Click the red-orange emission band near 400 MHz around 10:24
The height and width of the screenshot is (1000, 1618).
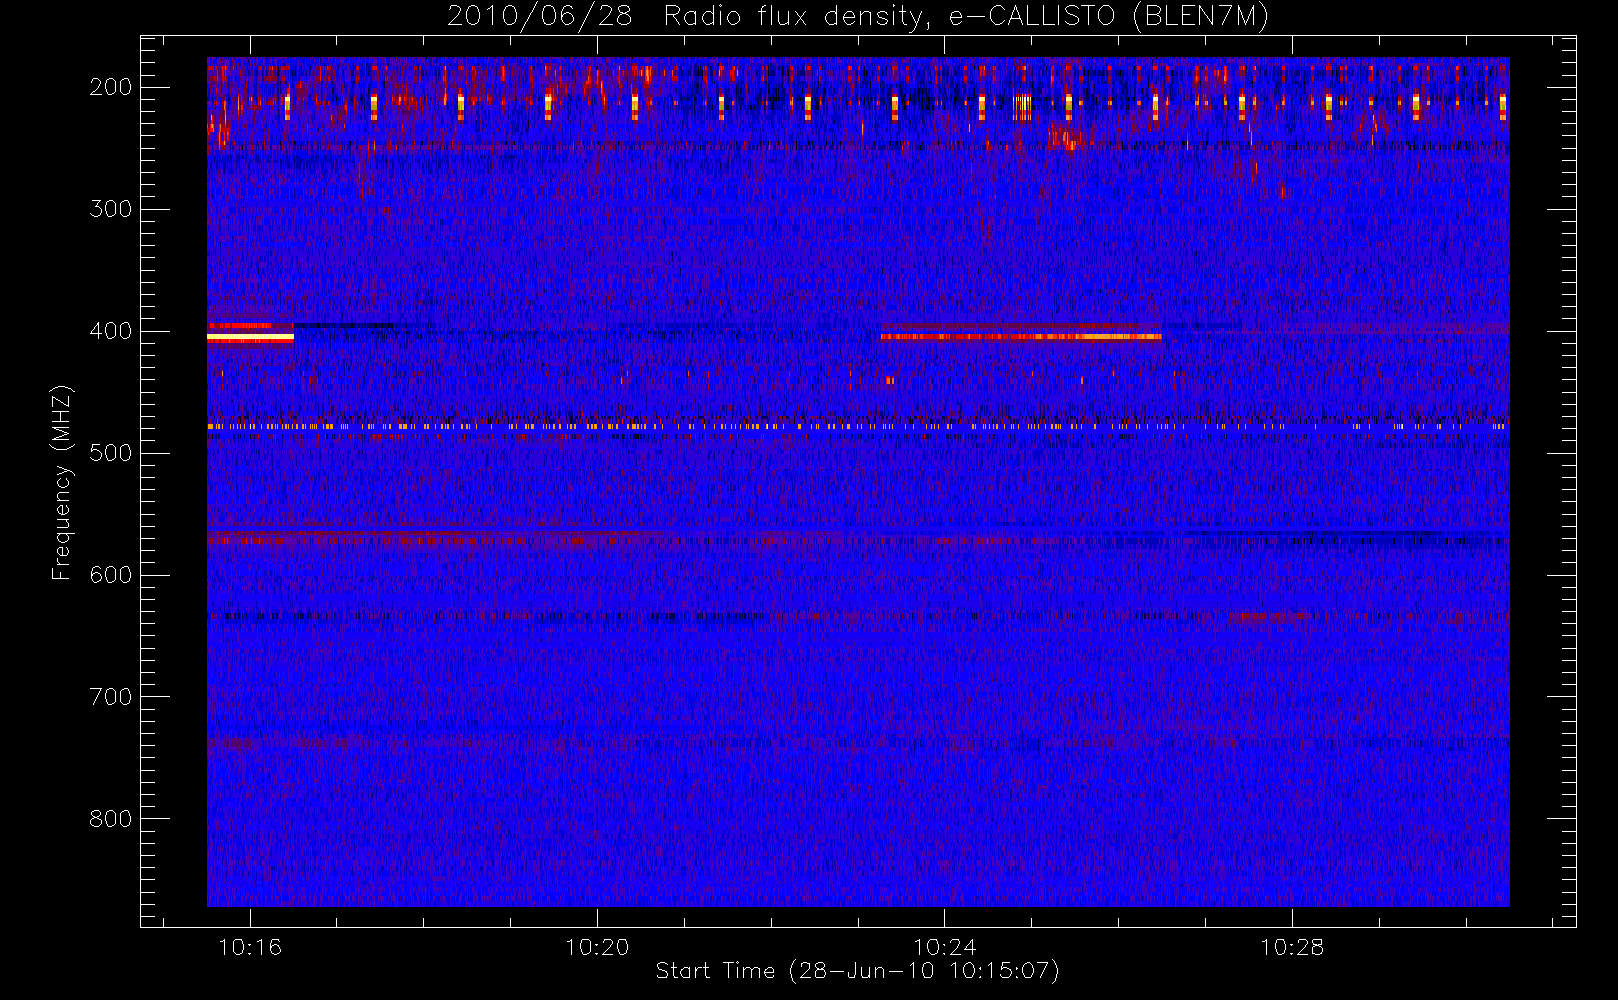pos(1021,337)
